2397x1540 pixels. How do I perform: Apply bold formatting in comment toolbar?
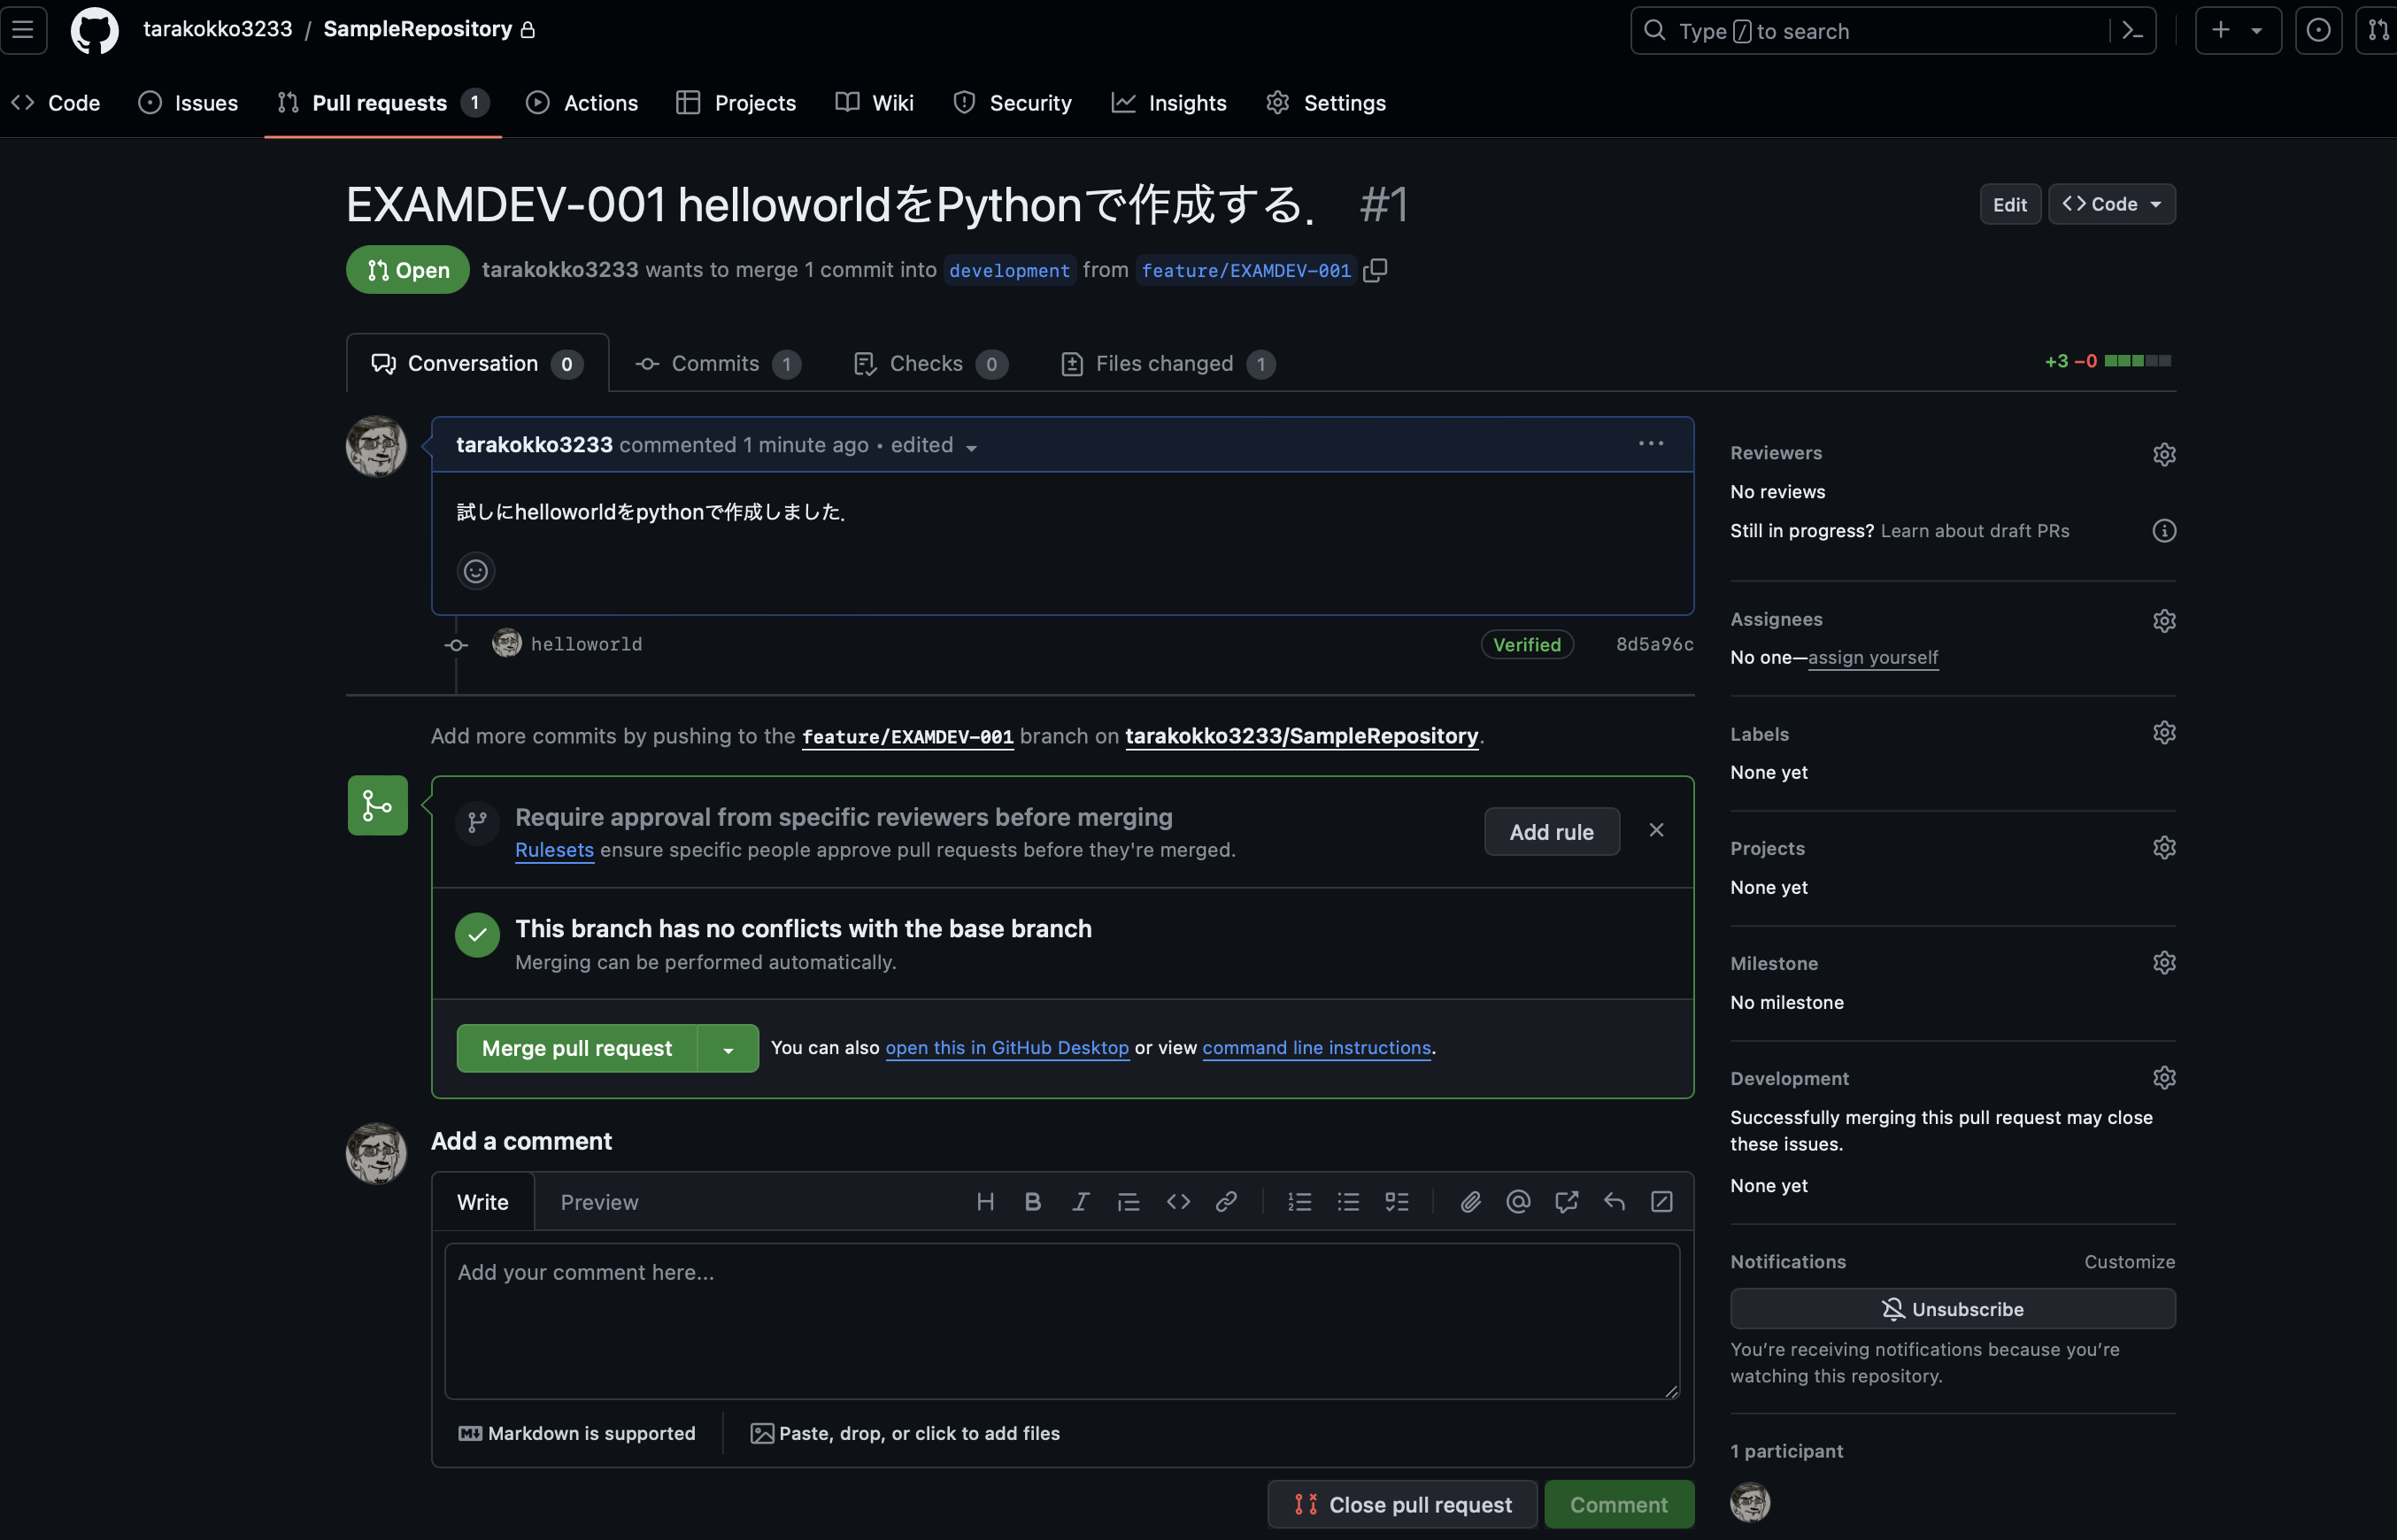(1032, 1201)
